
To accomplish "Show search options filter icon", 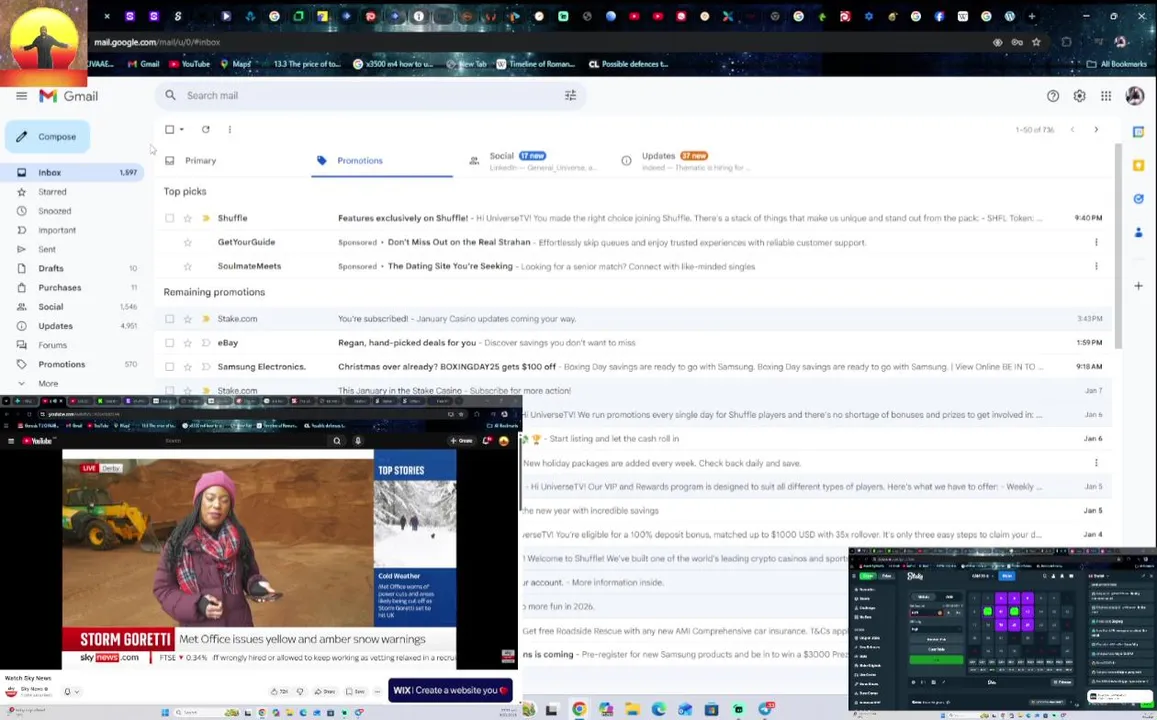I will pyautogui.click(x=570, y=95).
